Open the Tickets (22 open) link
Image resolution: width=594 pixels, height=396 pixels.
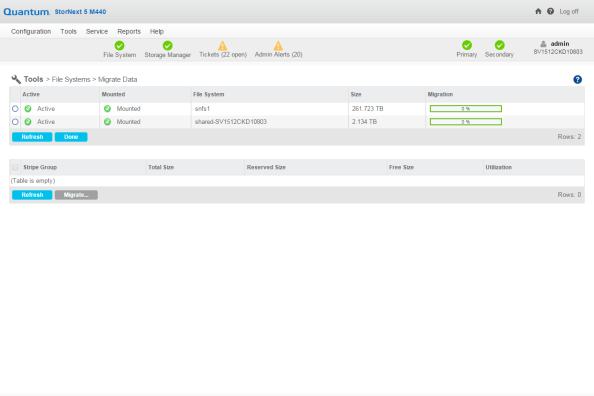pos(223,55)
